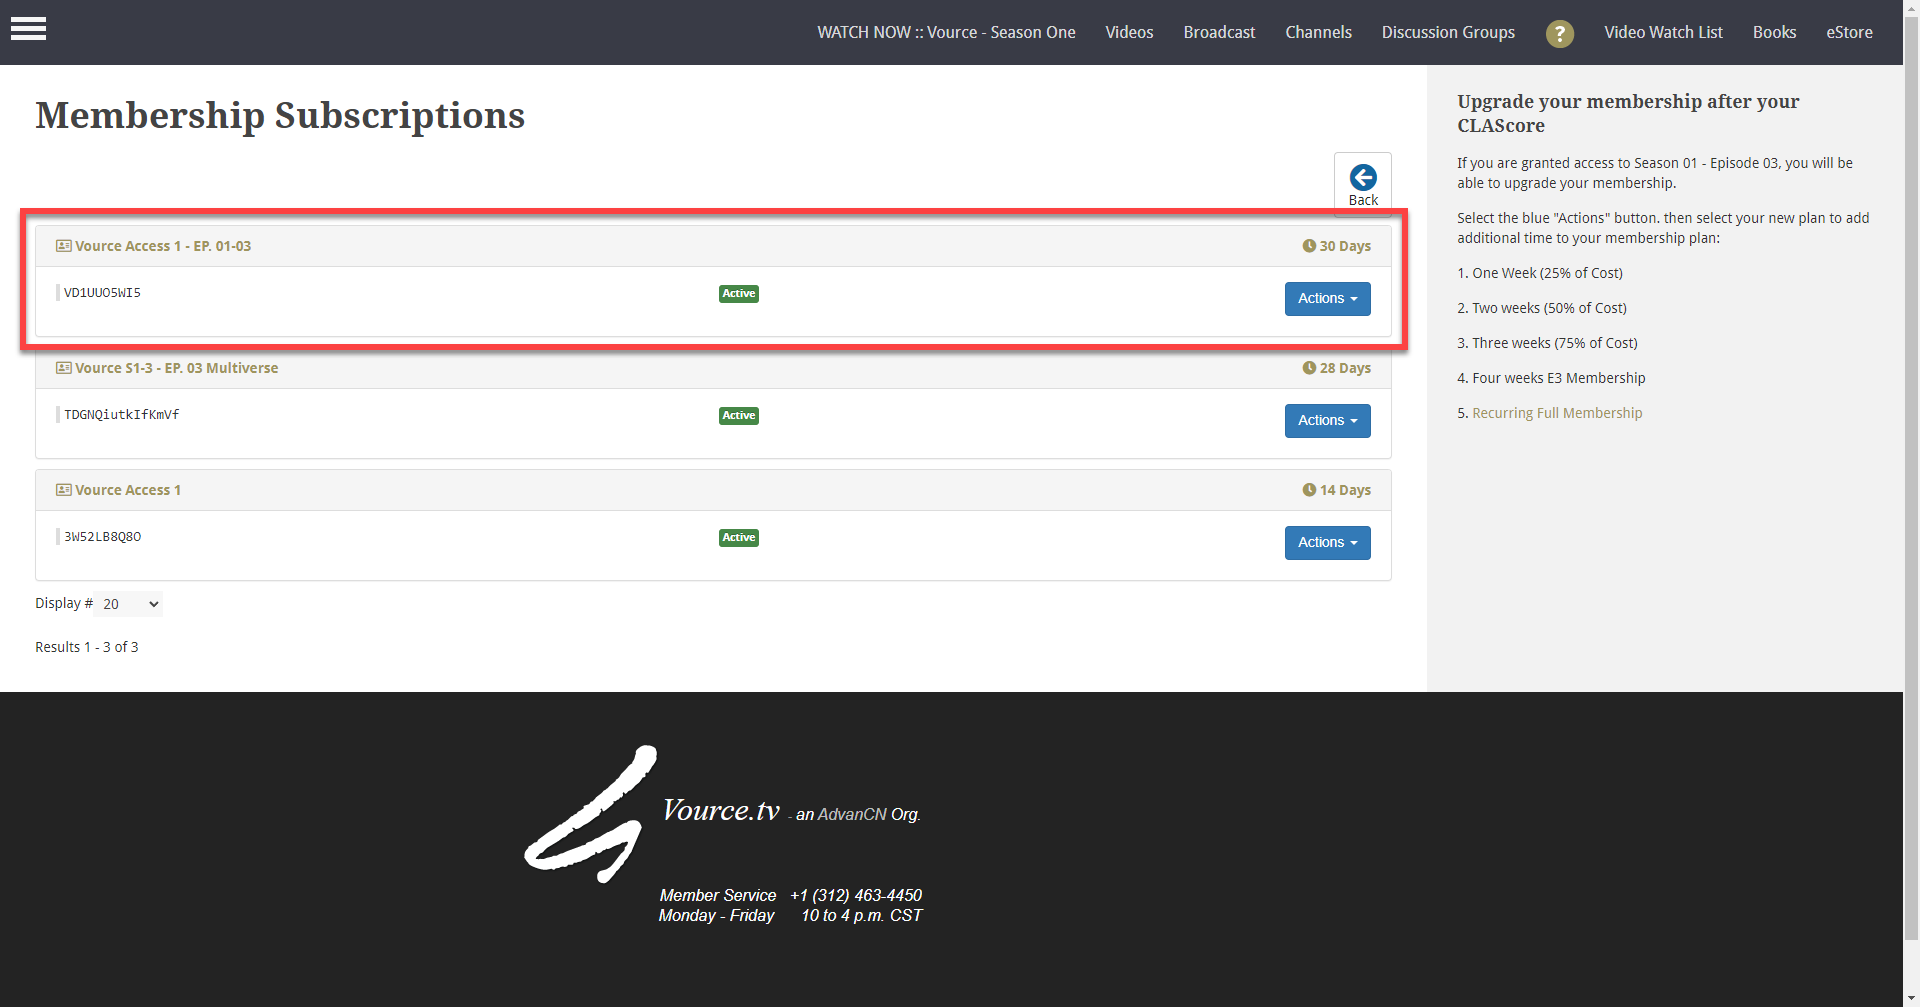Click the Active badge for TDGNQiutkIfKmVf
This screenshot has width=1920, height=1007.
[x=739, y=416]
